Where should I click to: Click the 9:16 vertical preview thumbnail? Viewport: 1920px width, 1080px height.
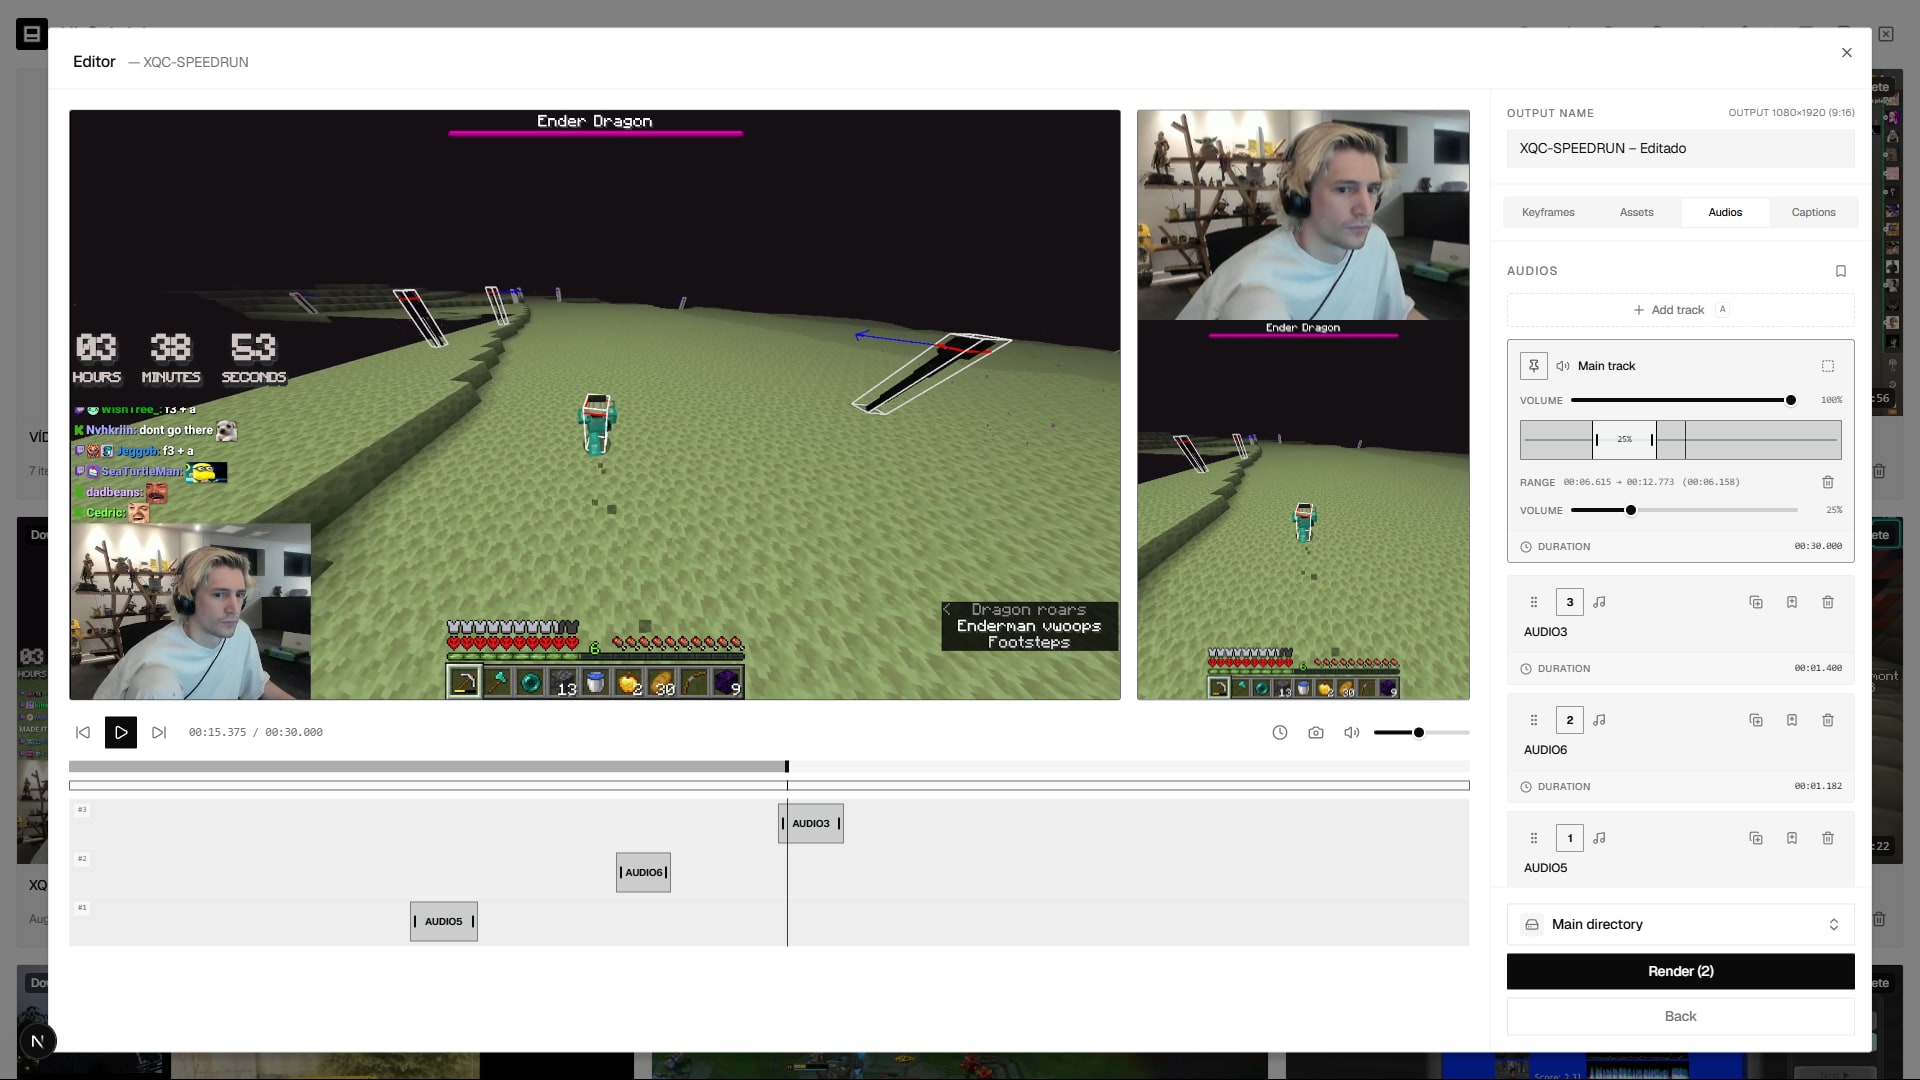tap(1303, 405)
